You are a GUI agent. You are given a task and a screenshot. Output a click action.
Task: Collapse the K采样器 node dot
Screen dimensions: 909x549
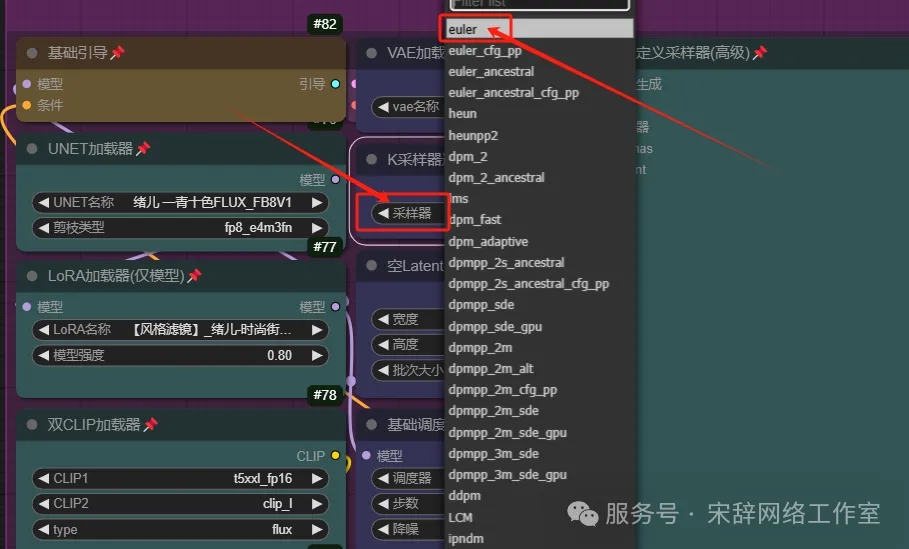coord(372,159)
